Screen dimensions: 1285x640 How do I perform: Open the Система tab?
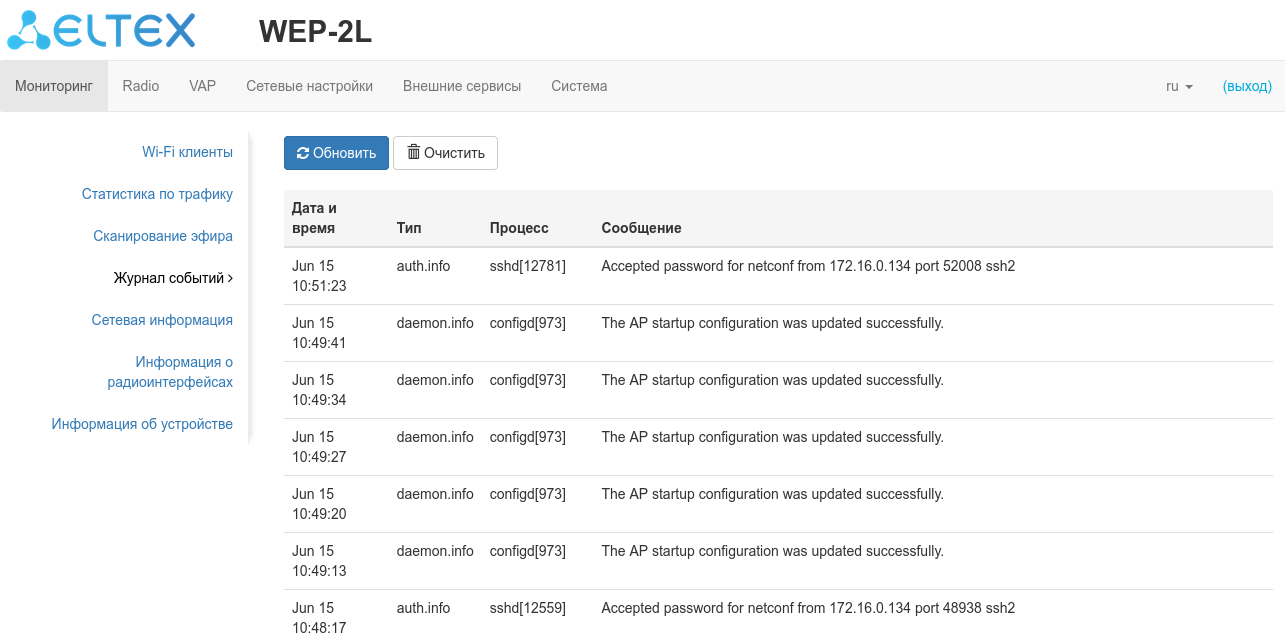tap(579, 86)
